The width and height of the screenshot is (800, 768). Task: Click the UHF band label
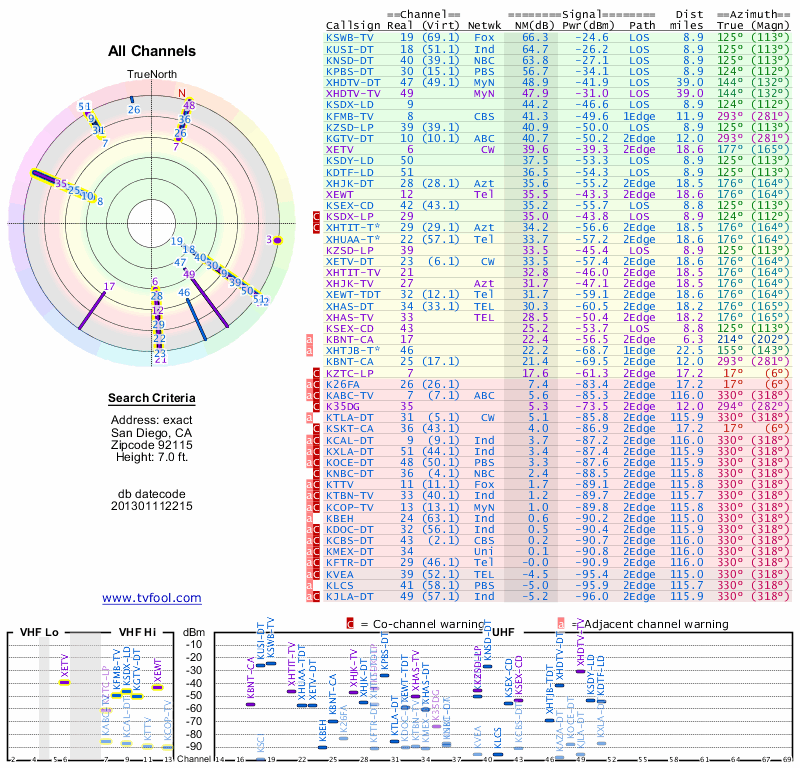(x=503, y=632)
